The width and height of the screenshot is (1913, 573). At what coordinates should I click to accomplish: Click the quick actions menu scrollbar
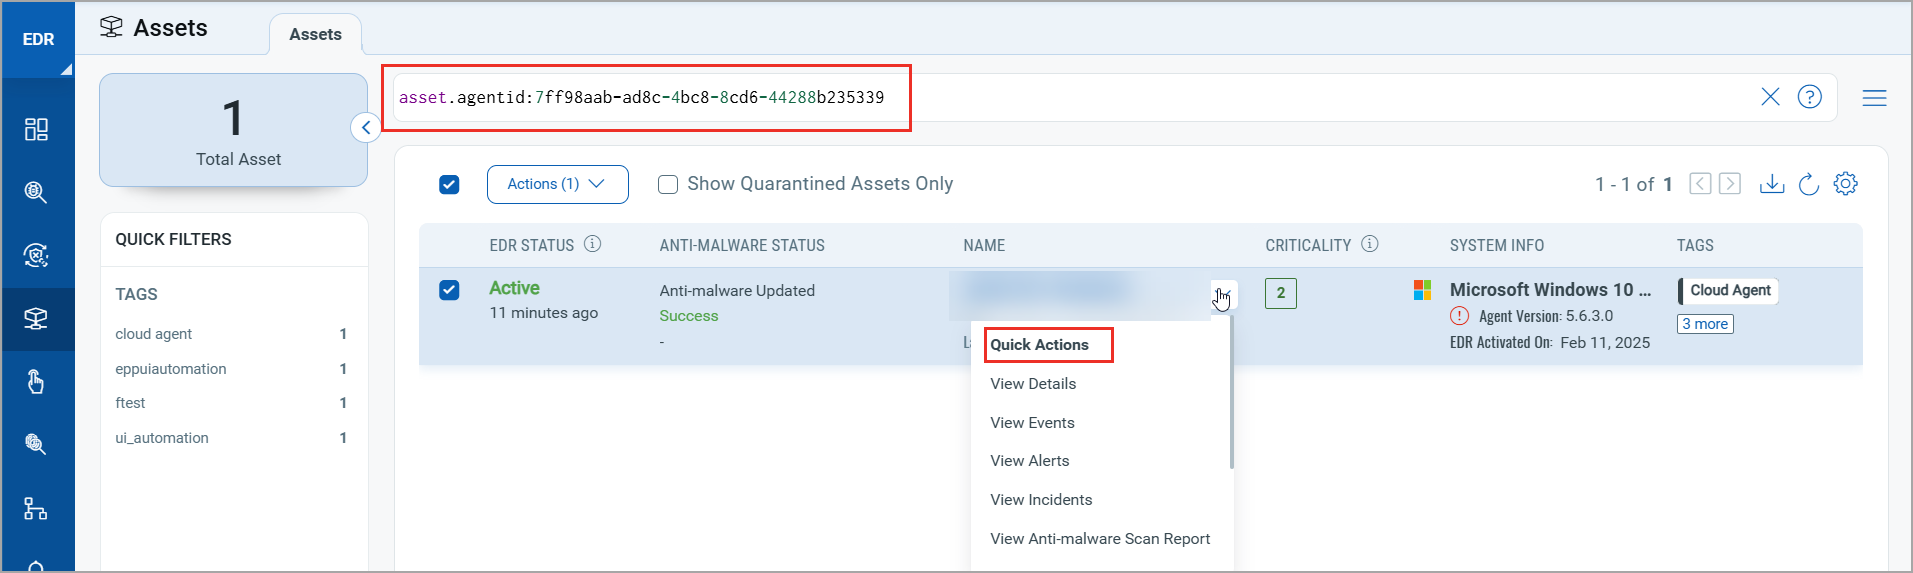click(x=1232, y=392)
